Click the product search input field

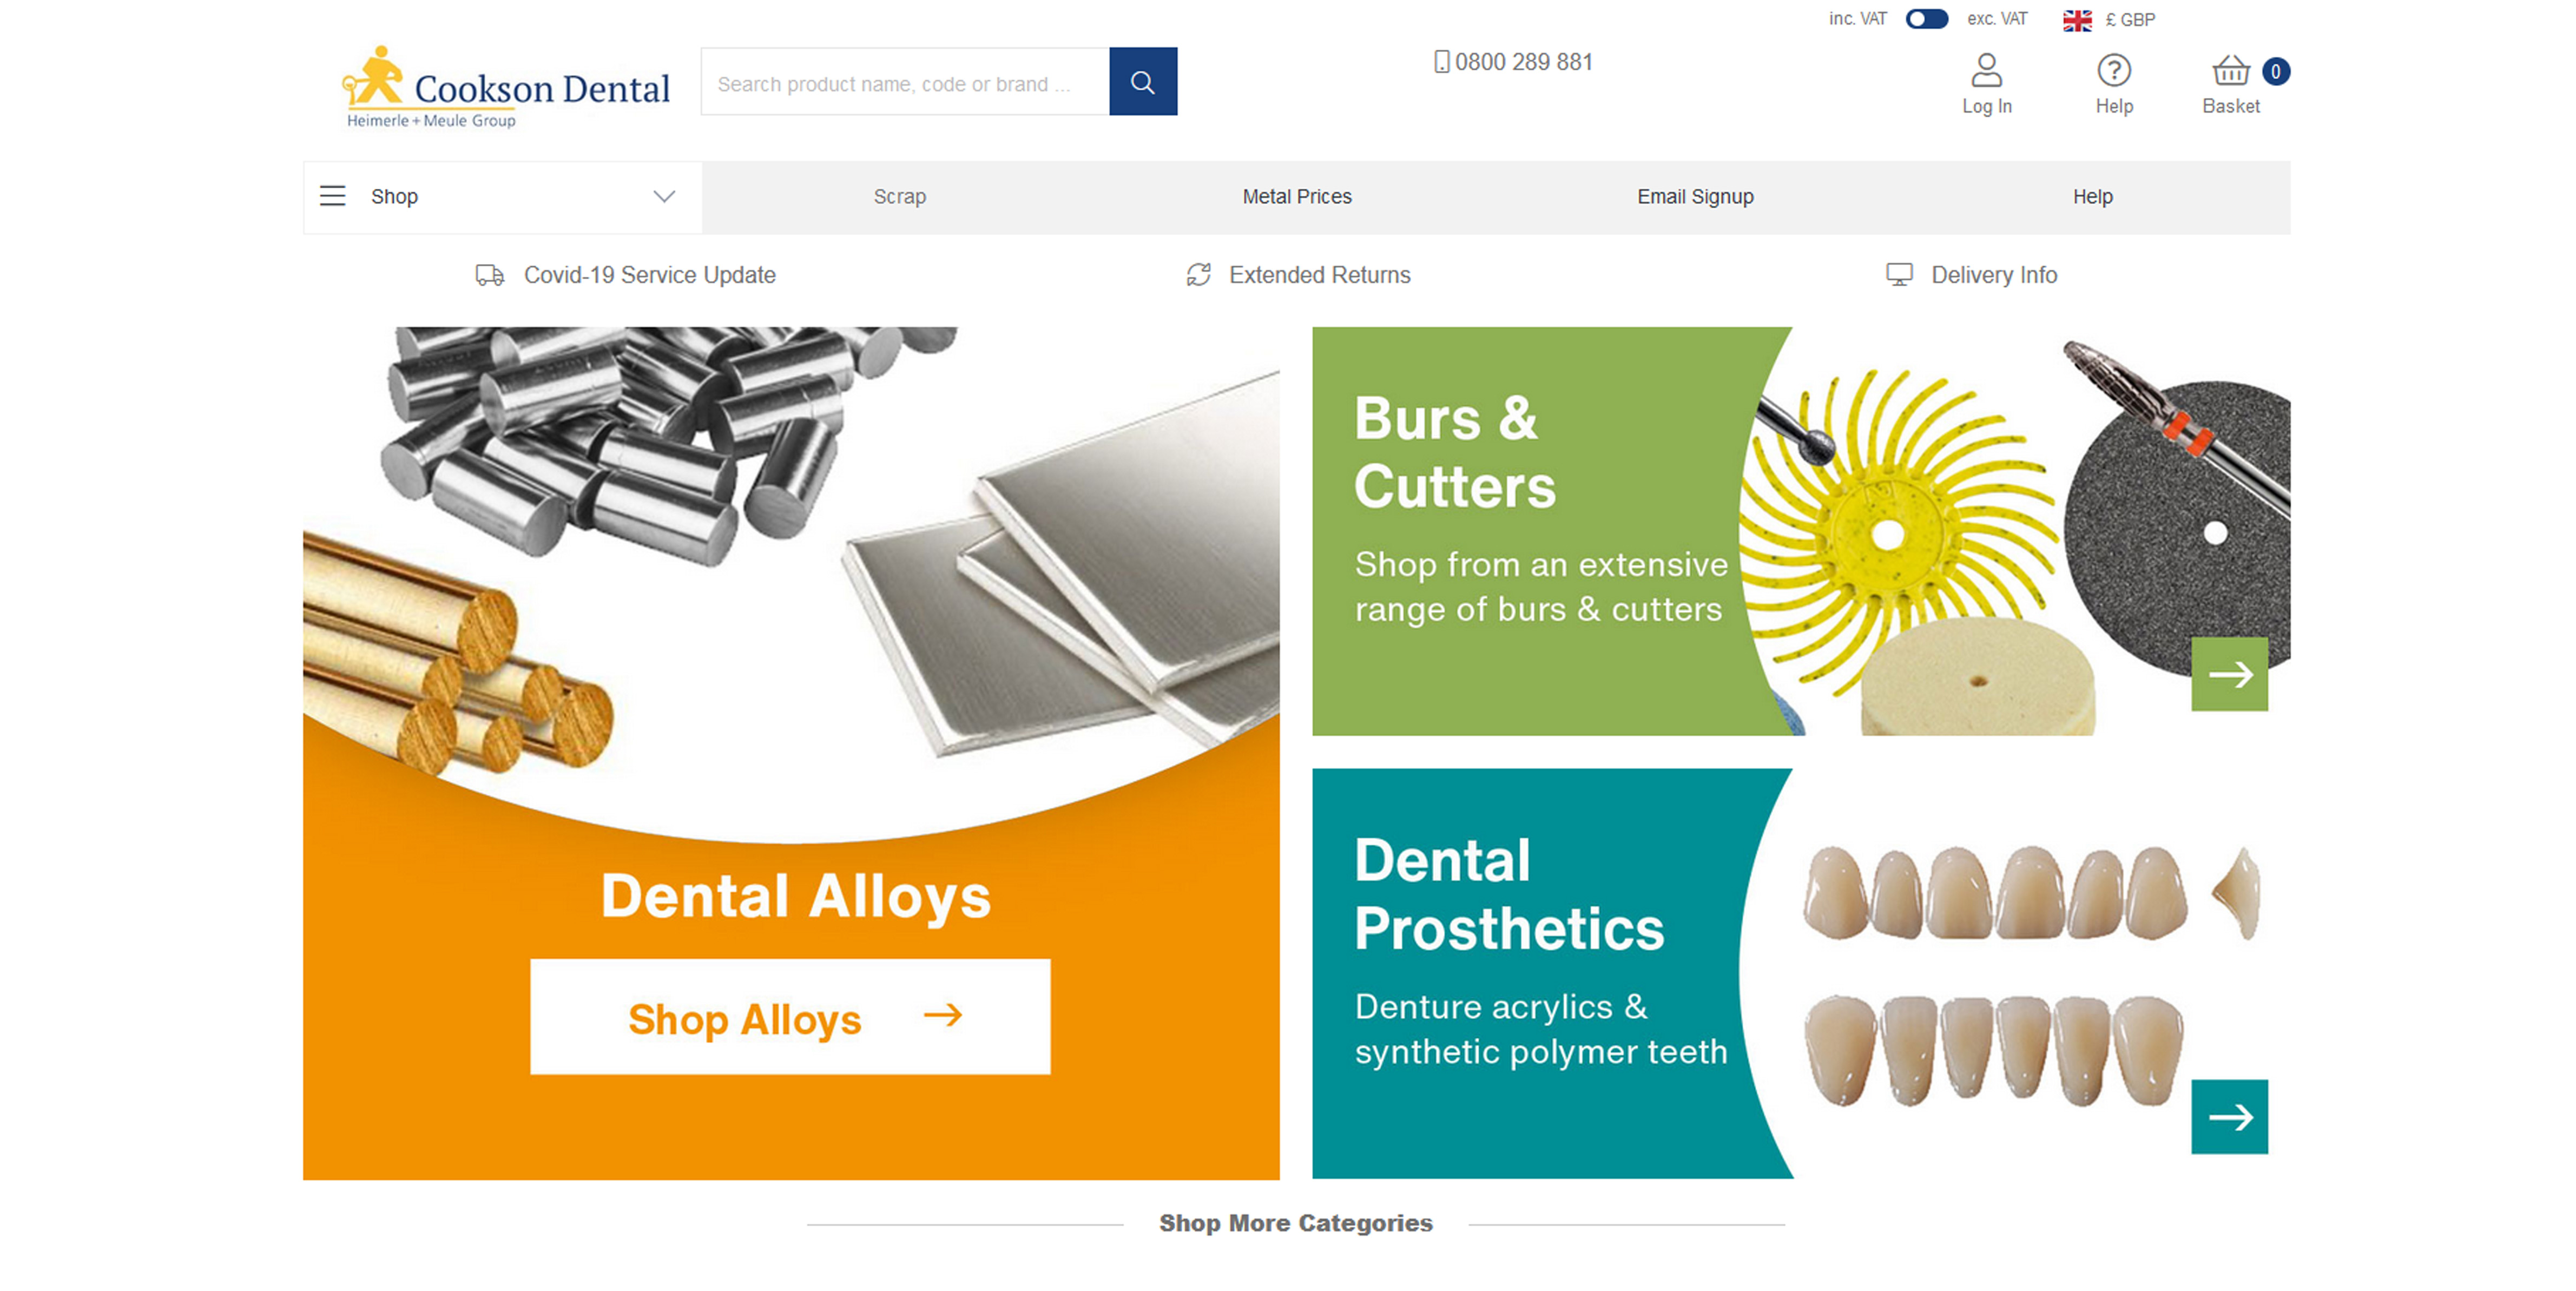(x=905, y=81)
